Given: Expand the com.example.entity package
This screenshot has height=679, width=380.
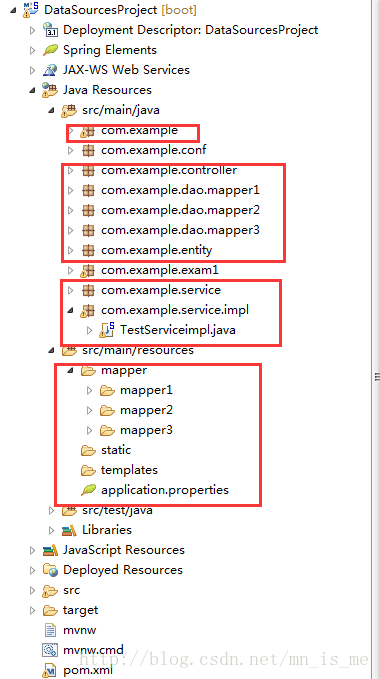Looking at the screenshot, I should click(71, 250).
